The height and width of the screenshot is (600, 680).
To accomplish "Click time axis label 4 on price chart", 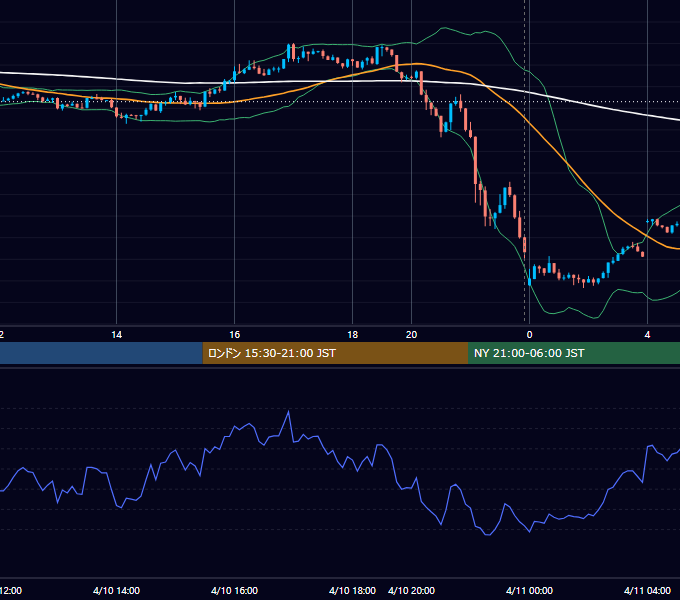I will click(x=647, y=335).
